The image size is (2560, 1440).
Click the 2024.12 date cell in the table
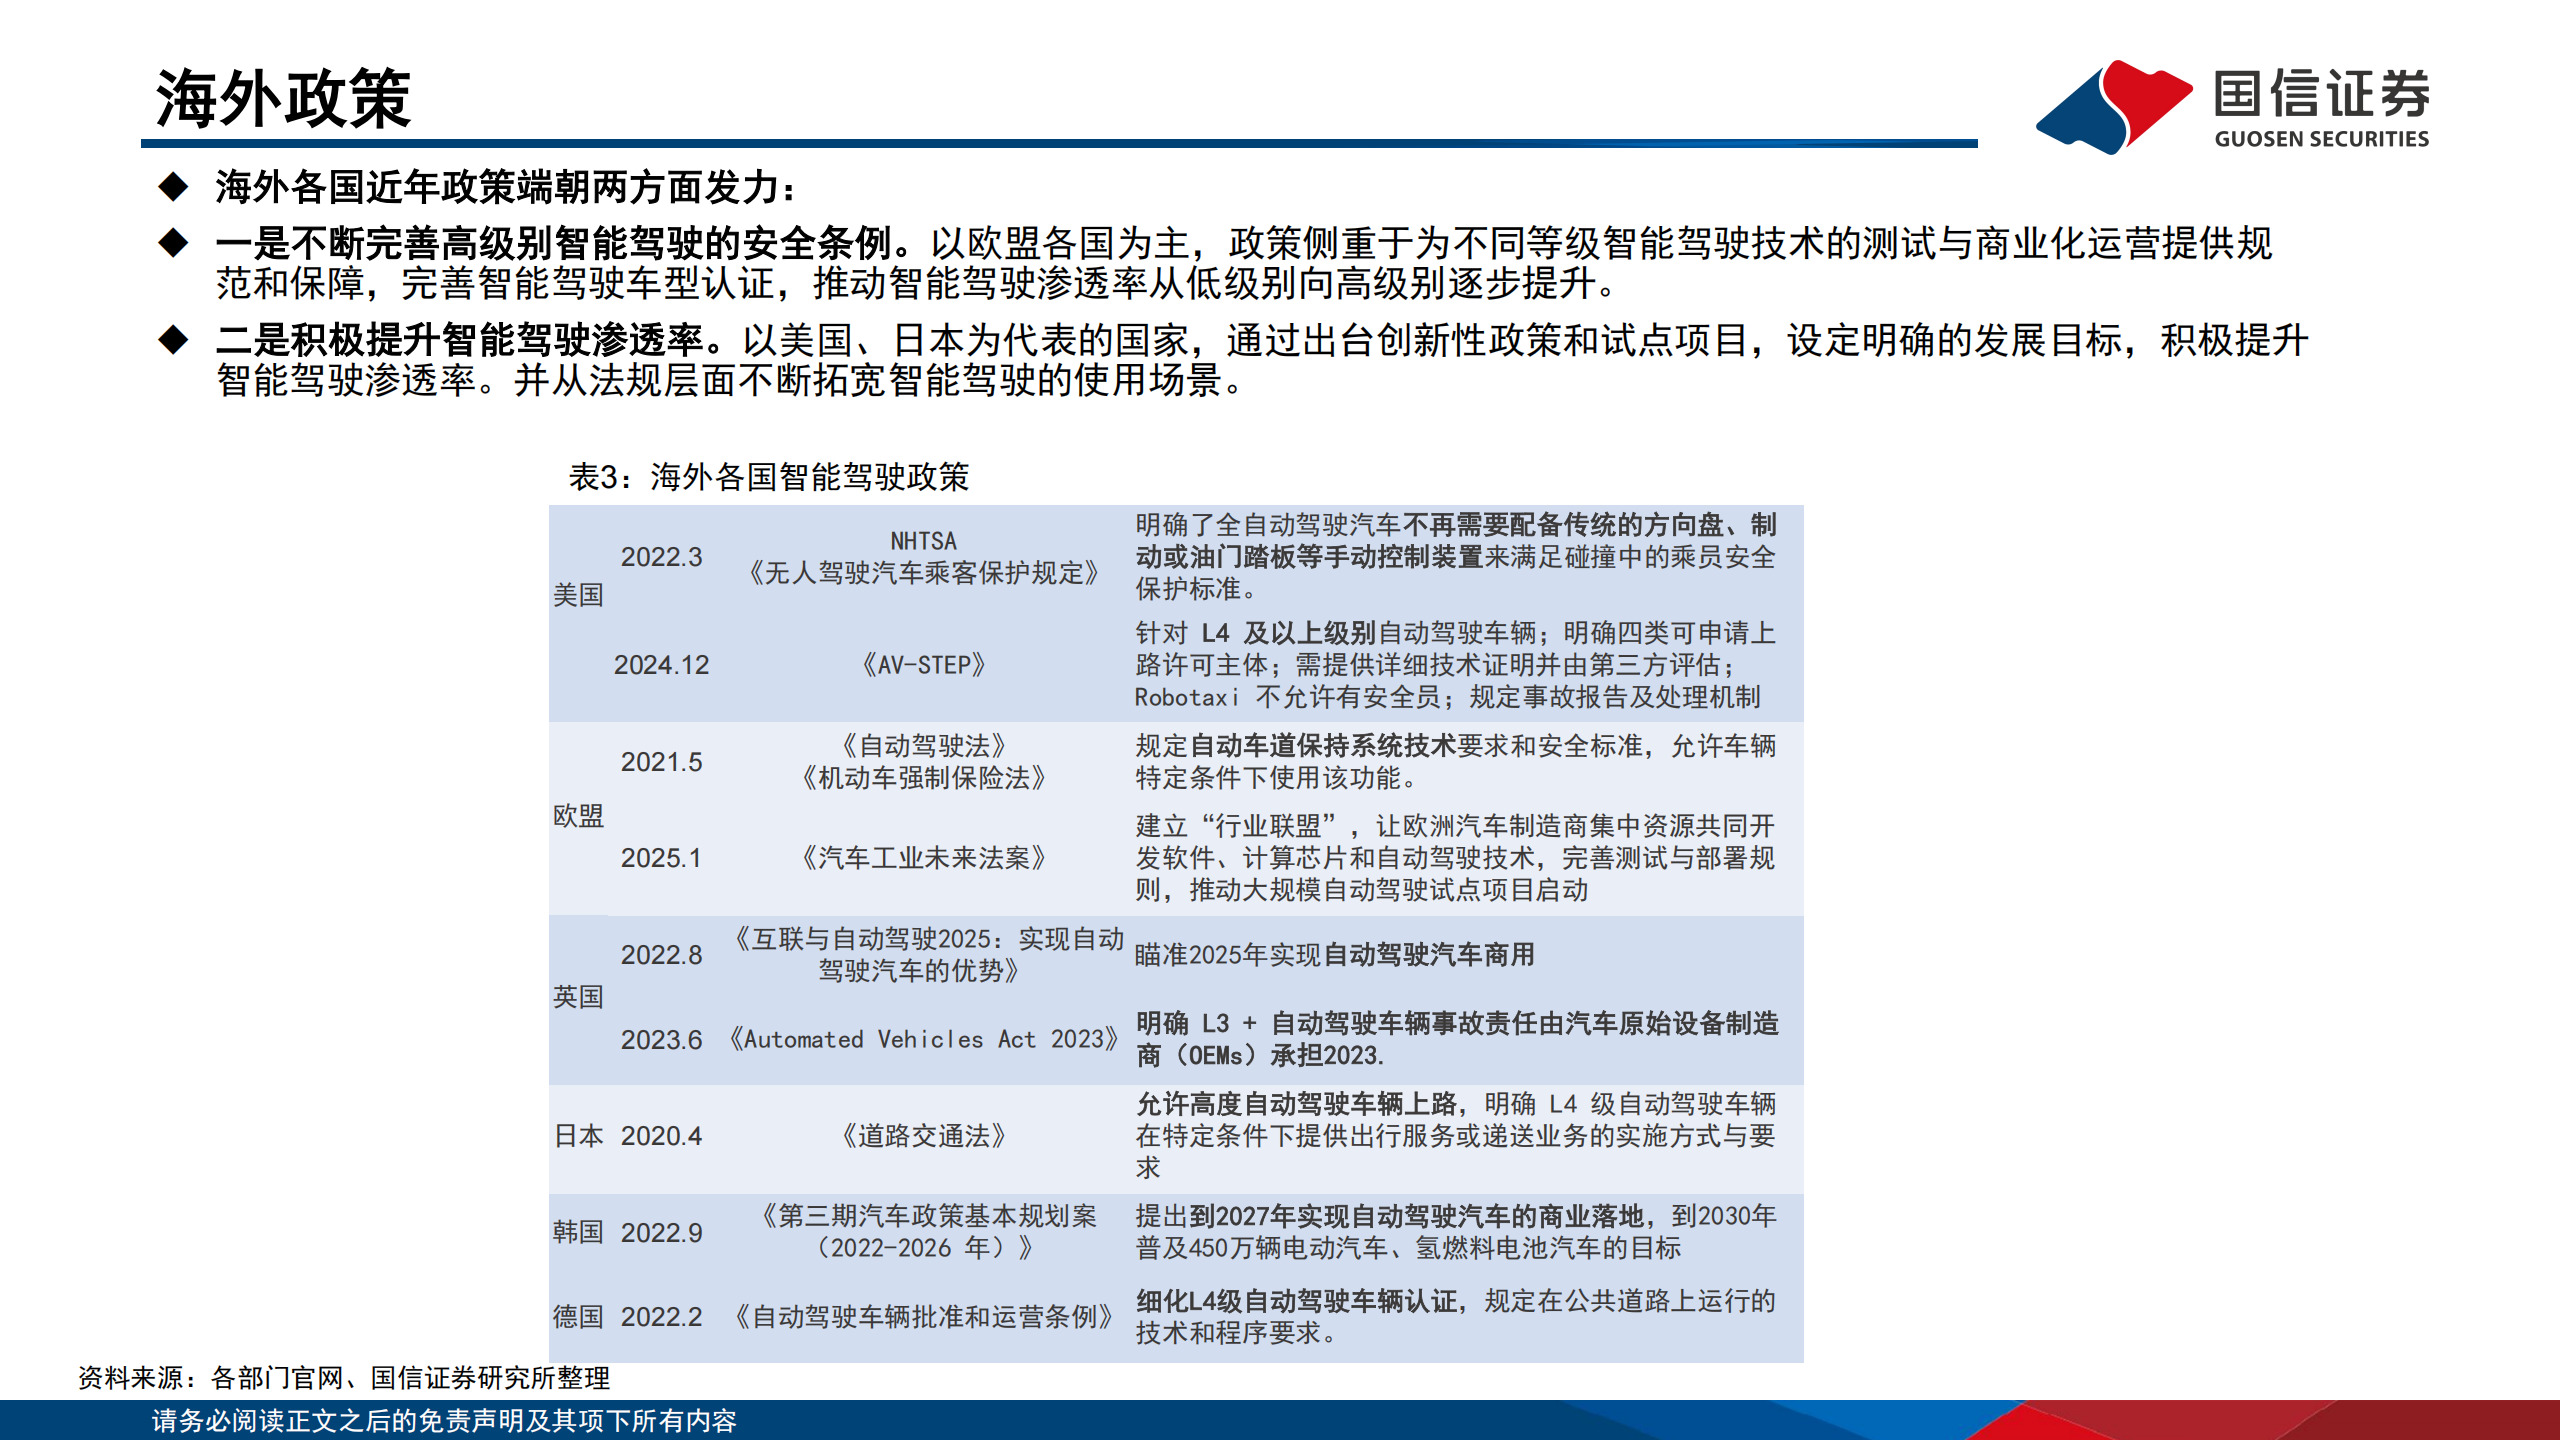[663, 665]
